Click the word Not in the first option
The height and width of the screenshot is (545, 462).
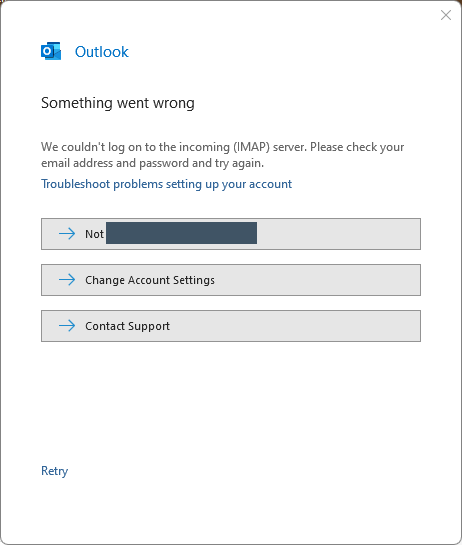click(x=94, y=234)
